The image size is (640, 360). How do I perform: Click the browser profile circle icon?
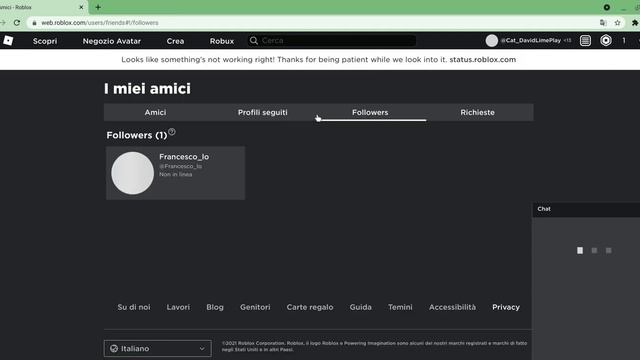(x=607, y=7)
